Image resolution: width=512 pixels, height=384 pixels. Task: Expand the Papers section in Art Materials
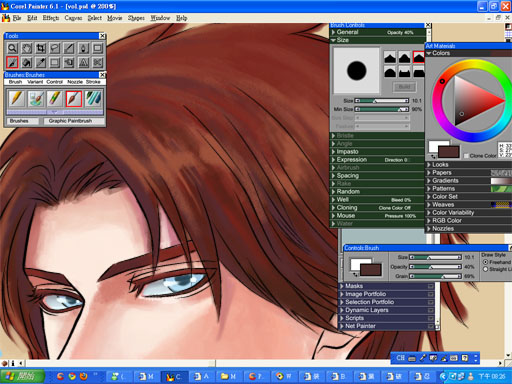click(429, 172)
